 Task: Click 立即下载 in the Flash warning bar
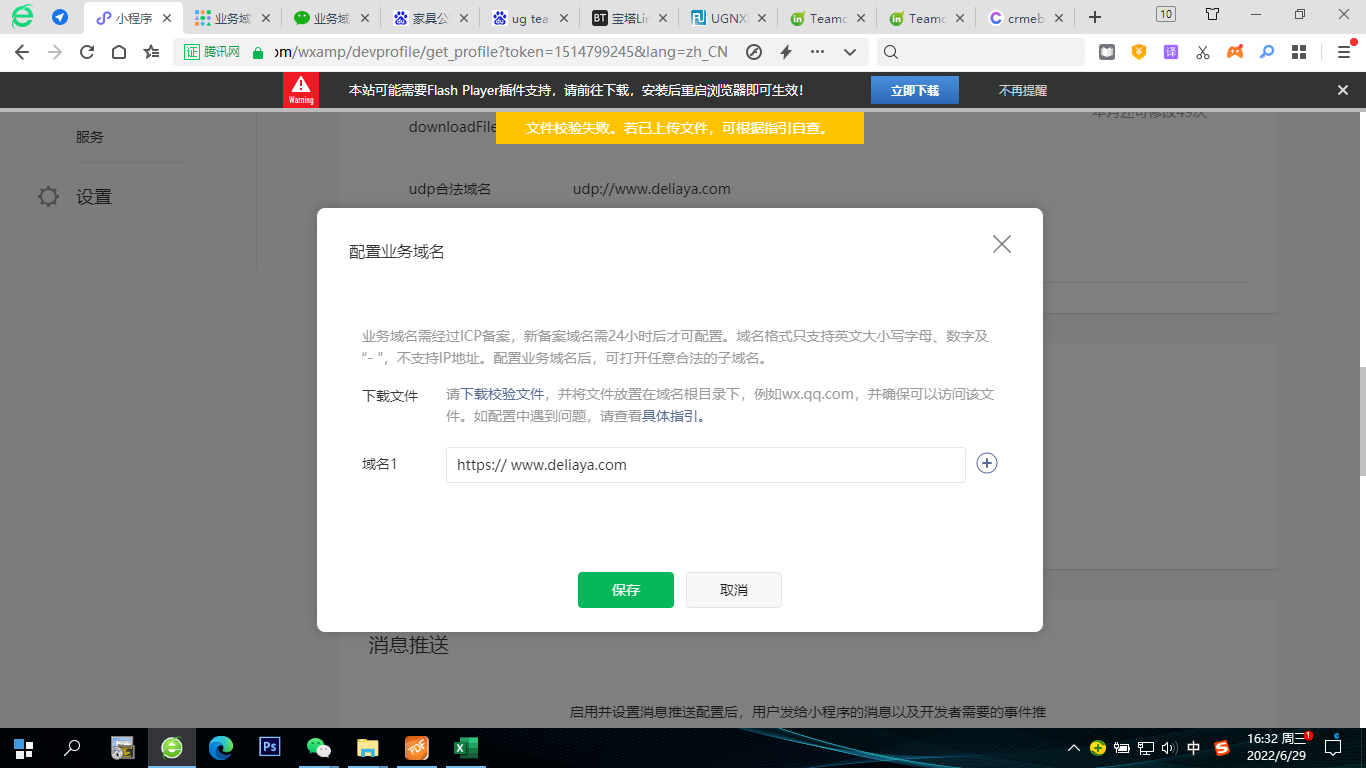pos(914,90)
